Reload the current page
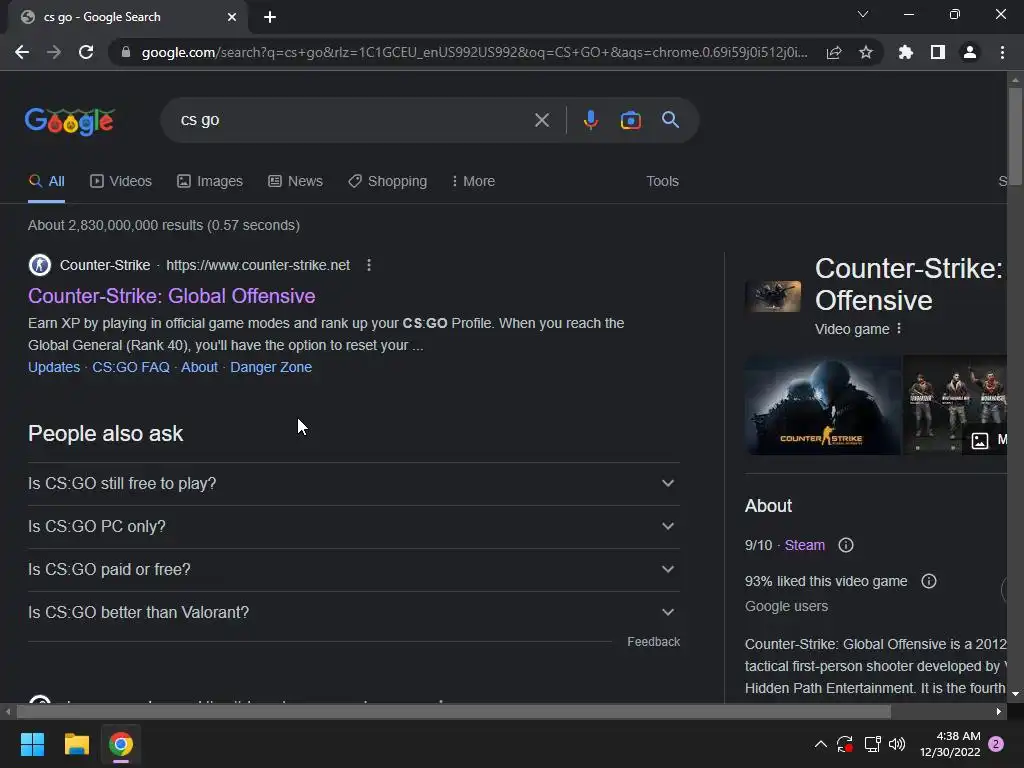1024x768 pixels. pos(86,52)
